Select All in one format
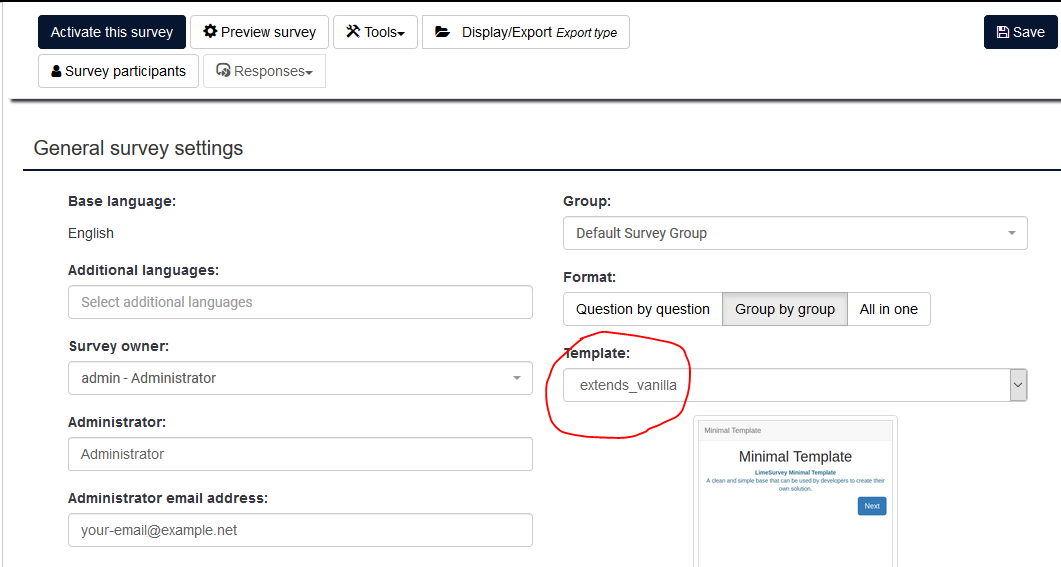This screenshot has width=1061, height=567. (x=888, y=309)
